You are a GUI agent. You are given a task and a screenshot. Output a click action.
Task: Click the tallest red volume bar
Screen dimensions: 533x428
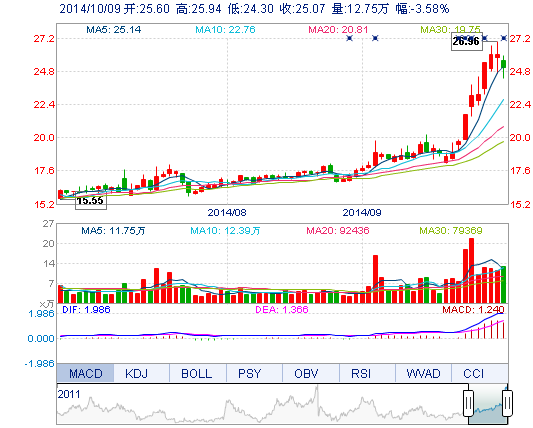(x=471, y=271)
